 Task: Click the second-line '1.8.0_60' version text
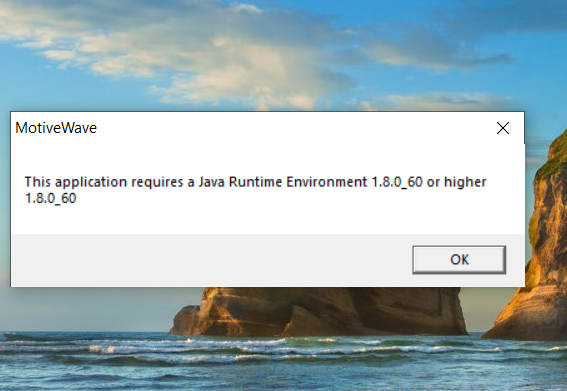pos(51,199)
